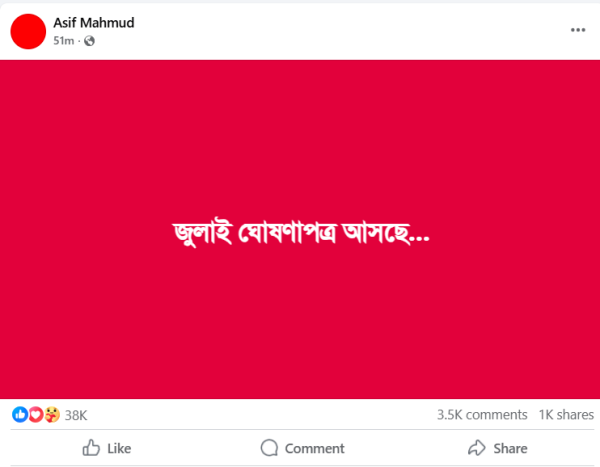Click the Bengali headline text in the image
The width and height of the screenshot is (600, 467).
pos(301,233)
